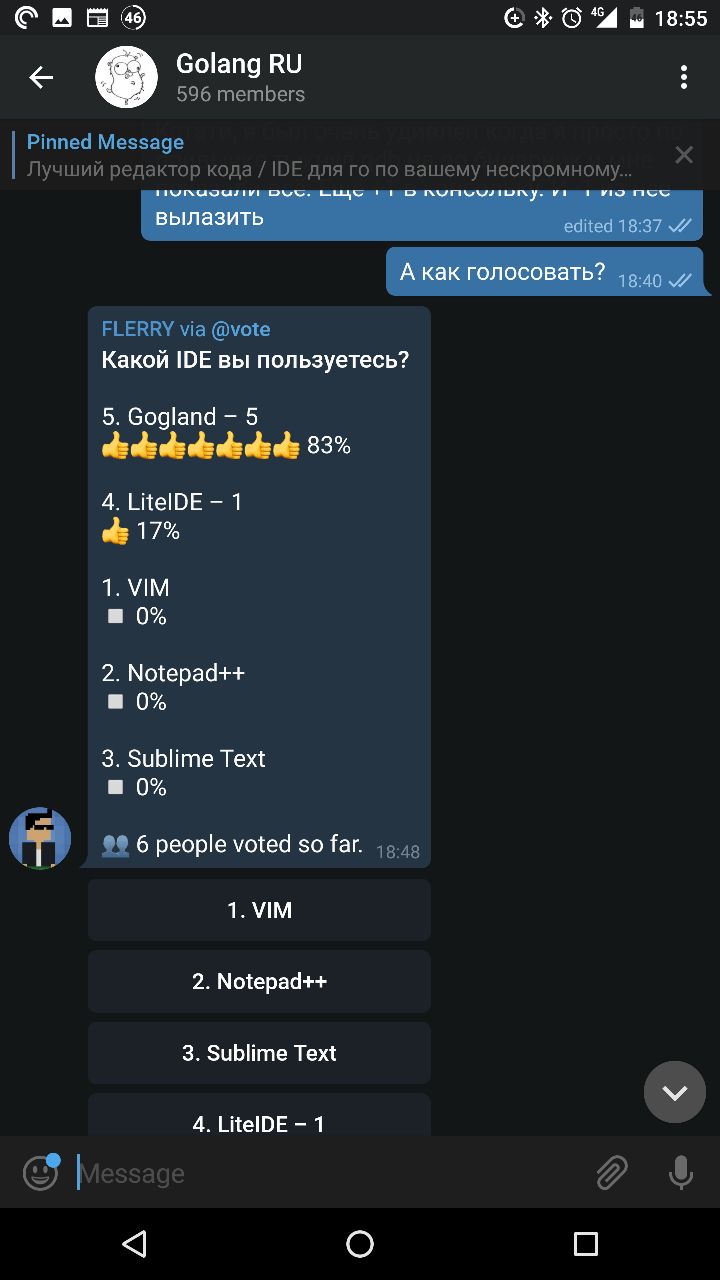Open the emoji picker smiley icon
This screenshot has width=720, height=1280.
(x=40, y=1173)
